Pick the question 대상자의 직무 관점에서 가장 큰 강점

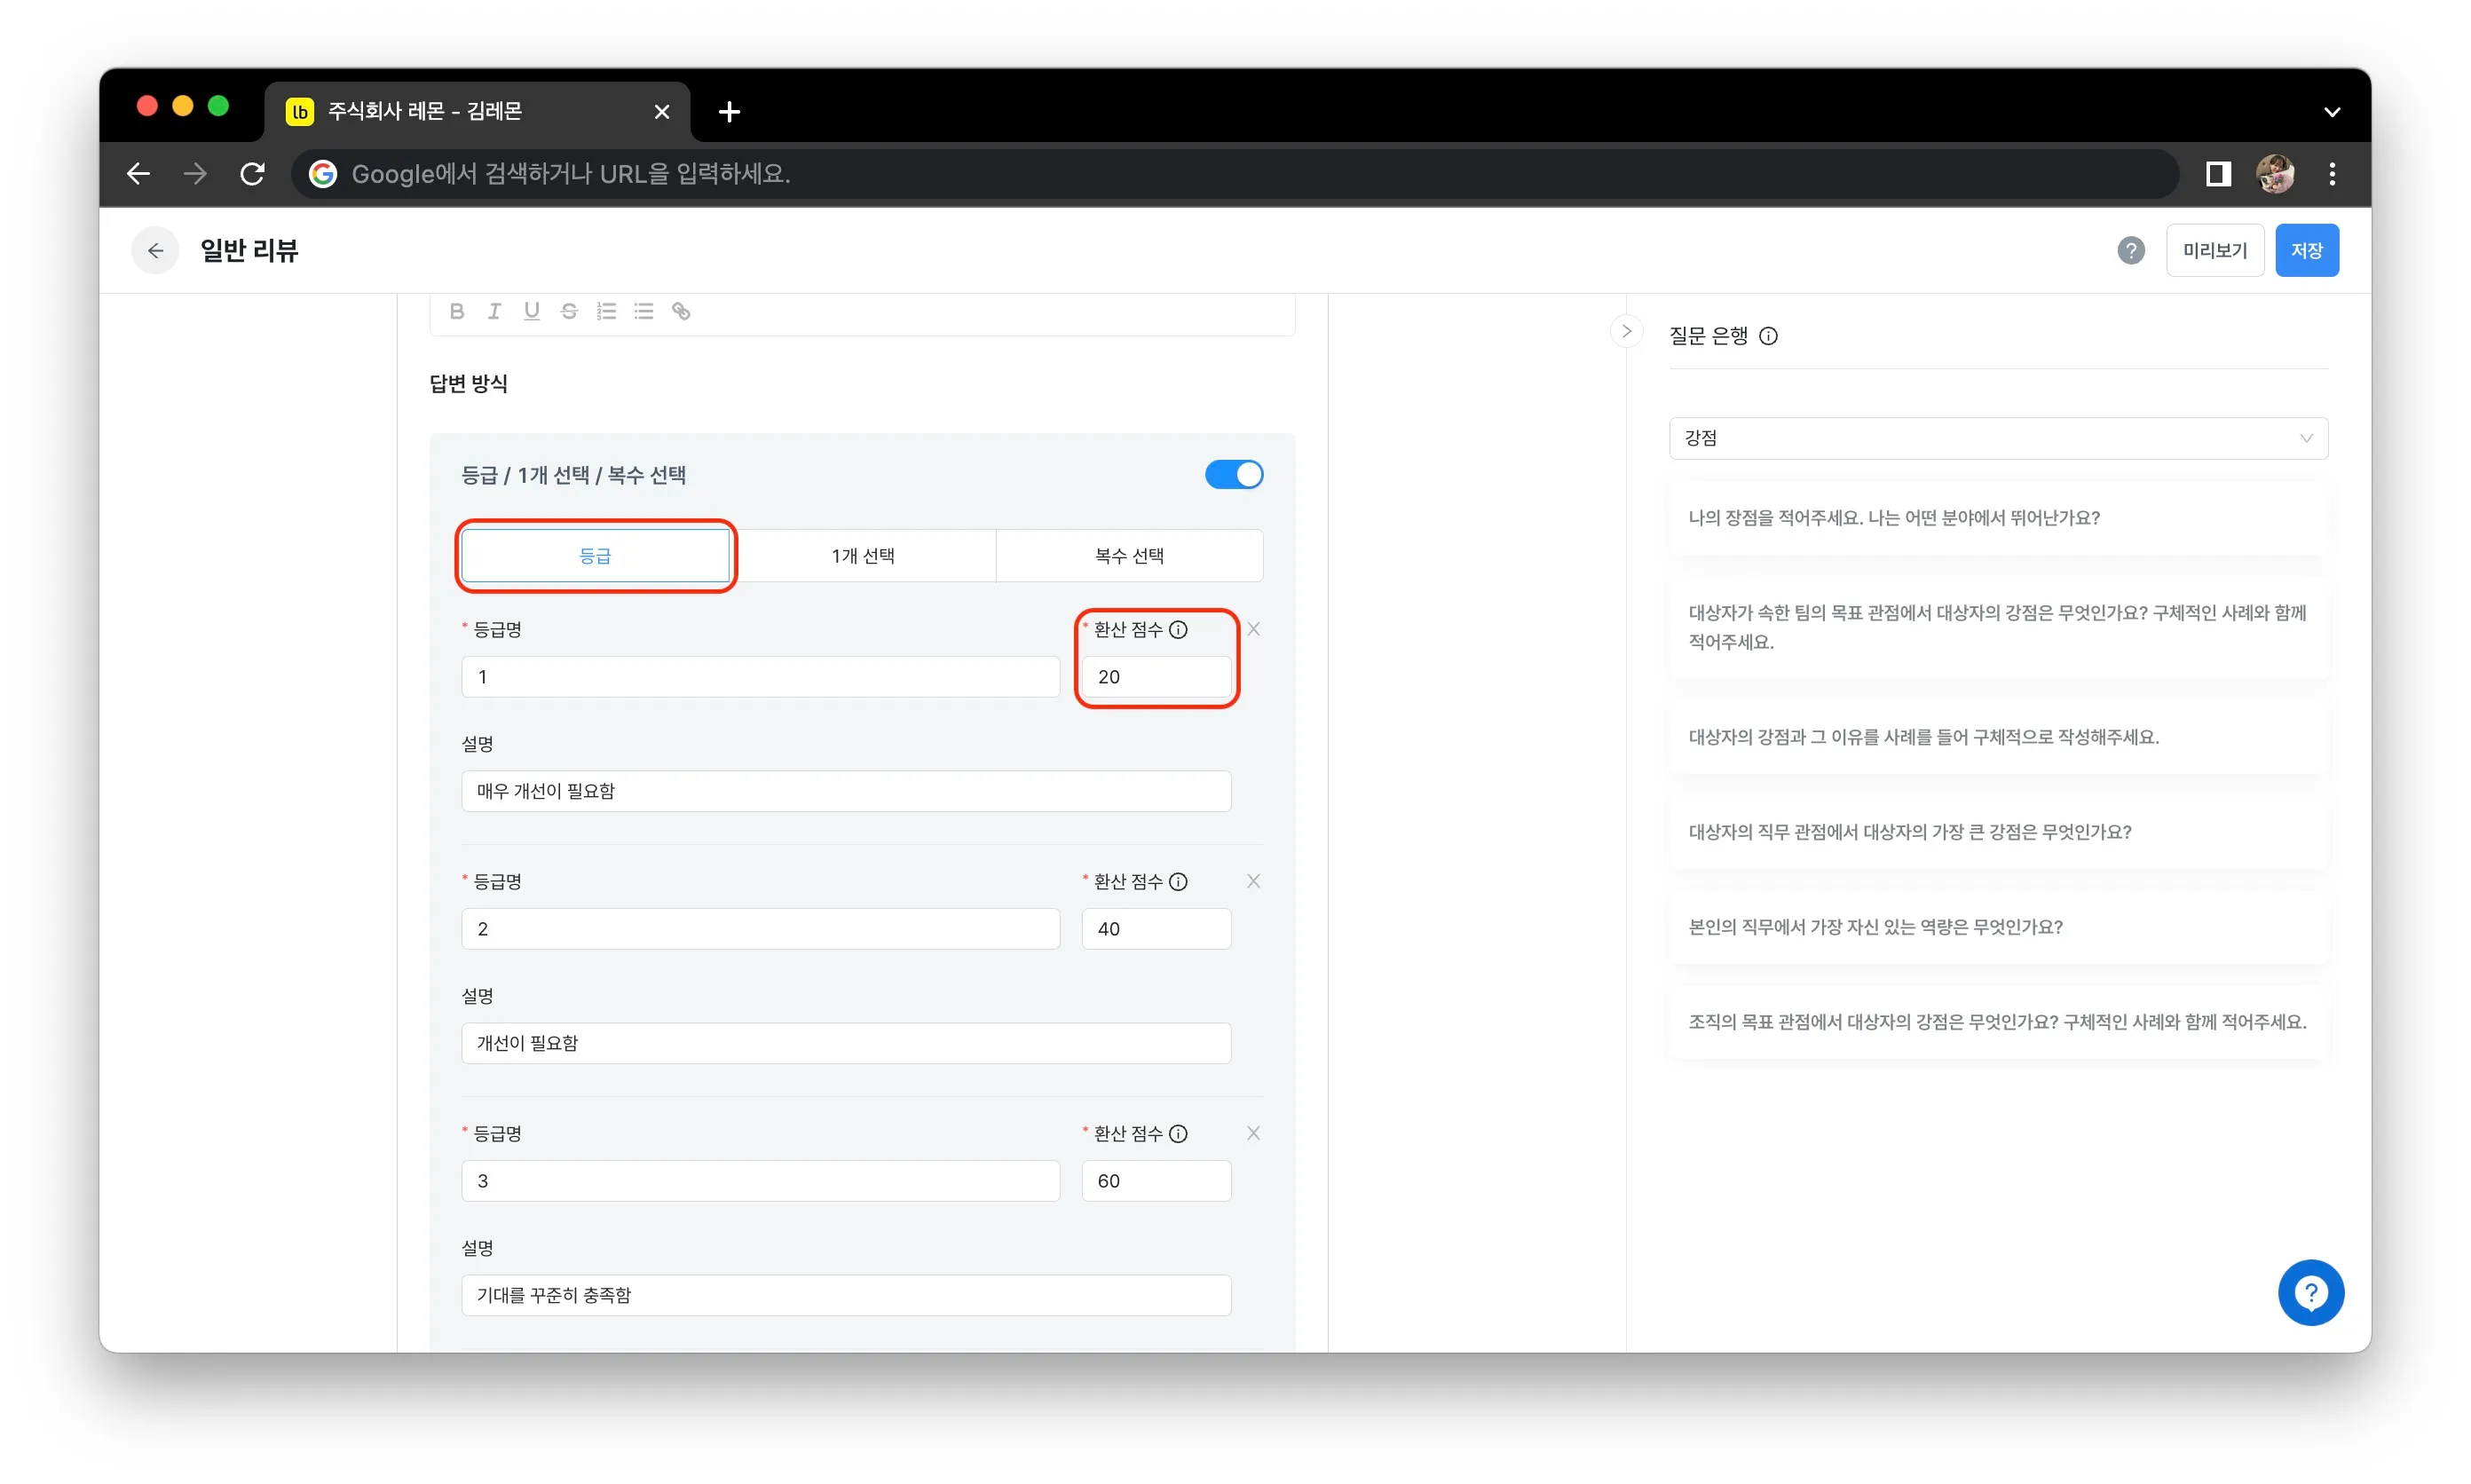coord(1998,832)
